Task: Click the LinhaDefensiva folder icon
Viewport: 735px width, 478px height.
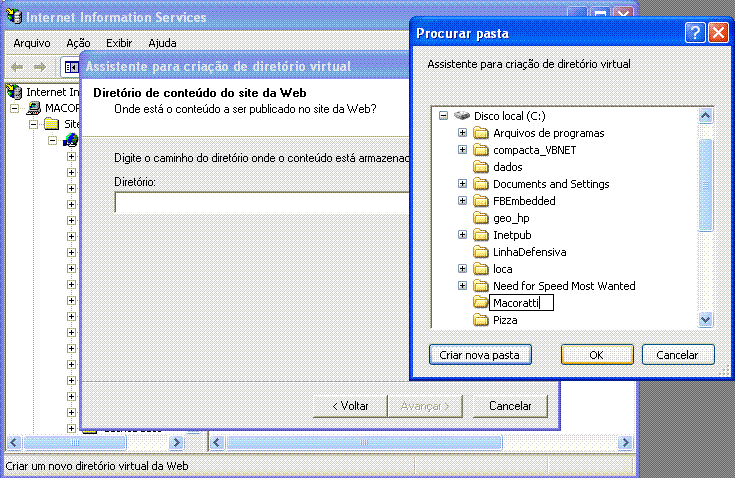Action: click(x=480, y=252)
